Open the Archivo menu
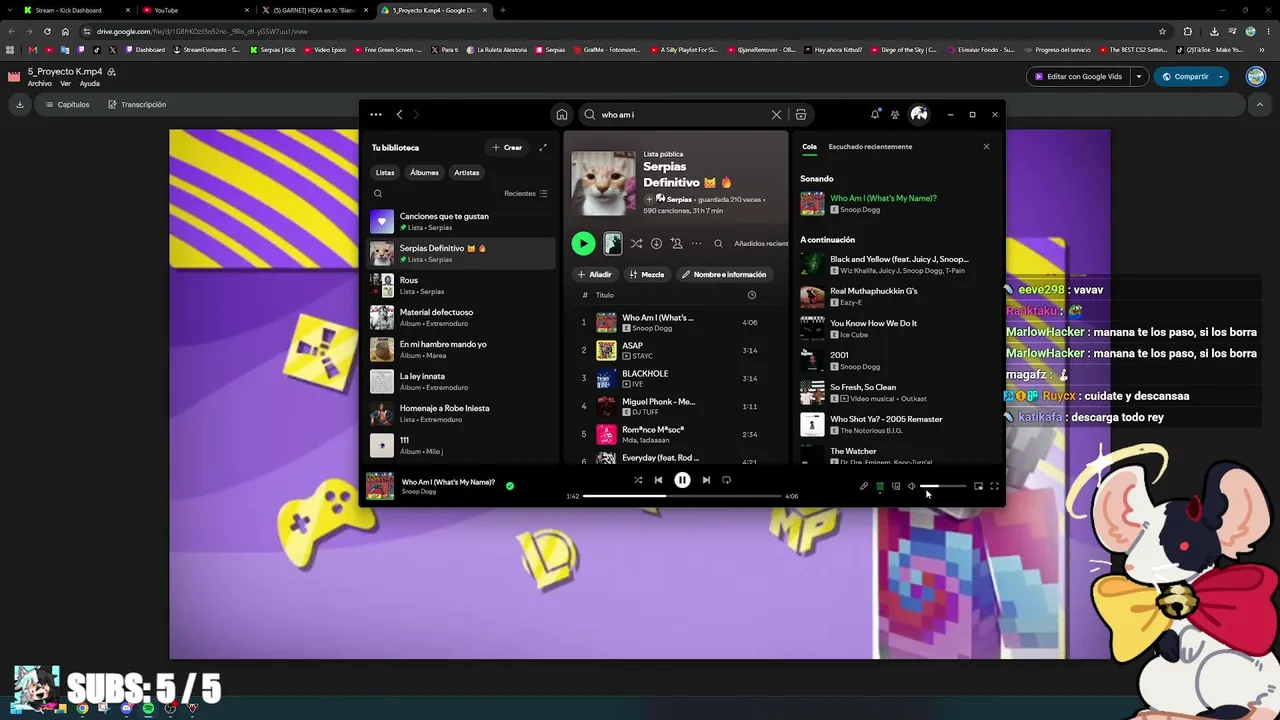 40,84
